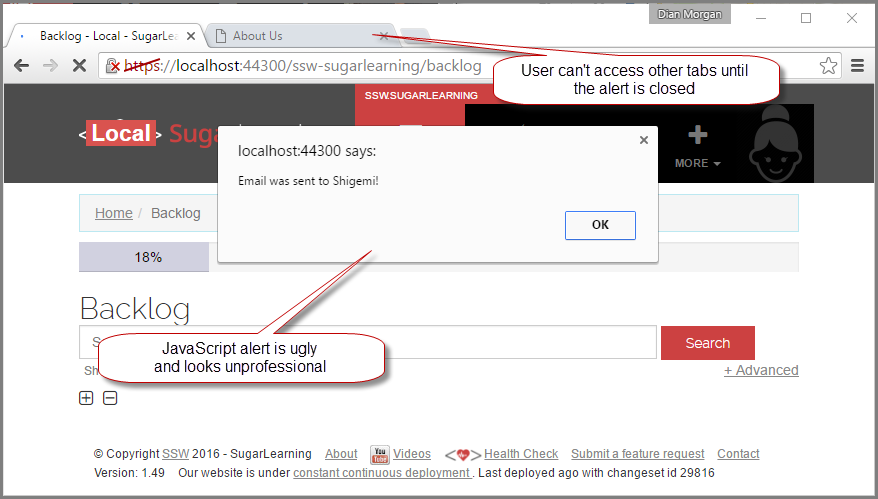Click the browser forward arrow
This screenshot has height=499, width=878.
50,66
